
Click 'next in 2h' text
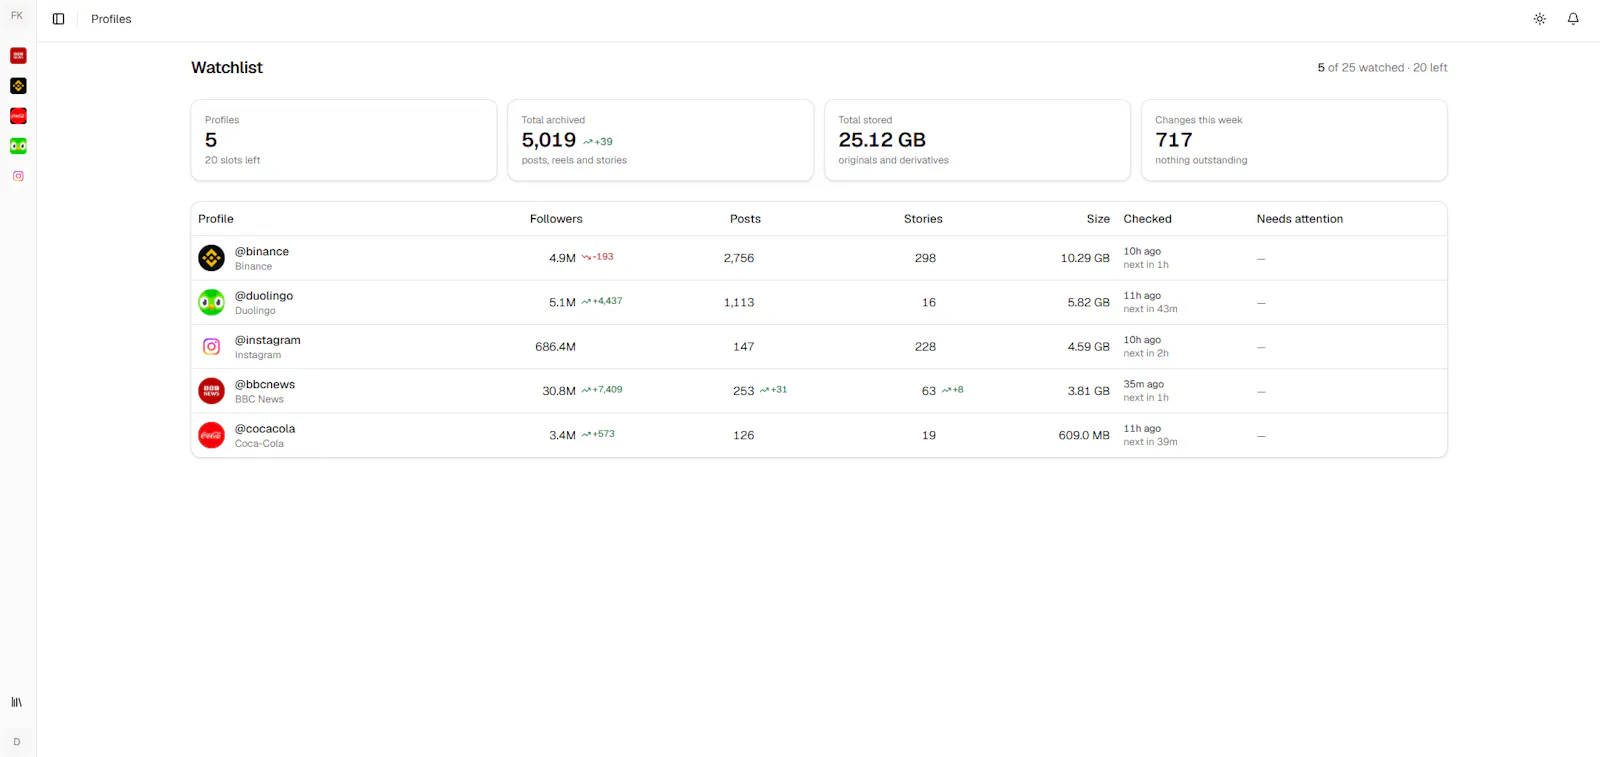click(1146, 353)
